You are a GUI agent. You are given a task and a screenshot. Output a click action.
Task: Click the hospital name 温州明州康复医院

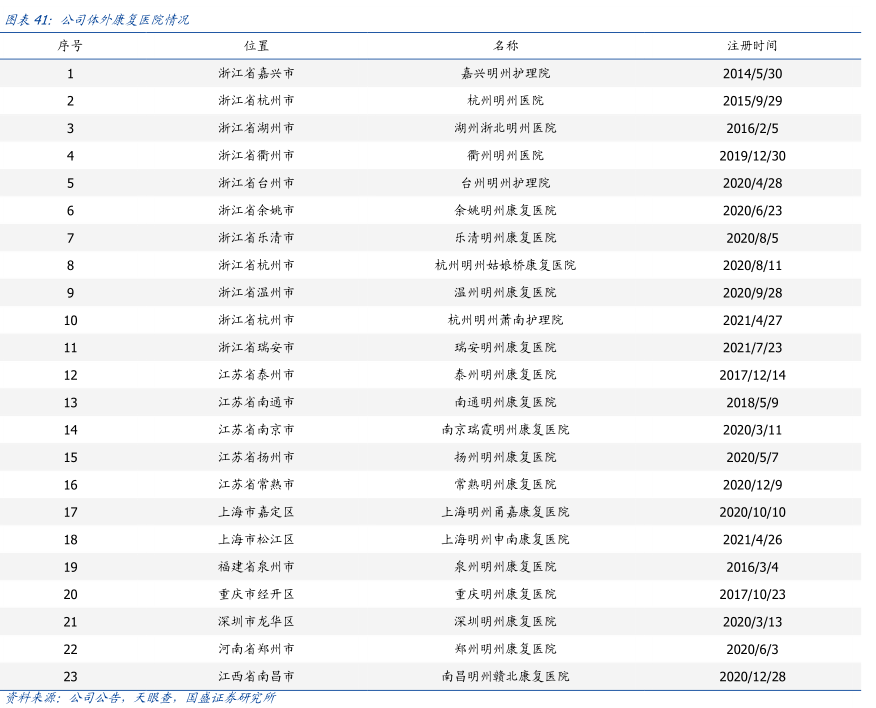(x=506, y=292)
